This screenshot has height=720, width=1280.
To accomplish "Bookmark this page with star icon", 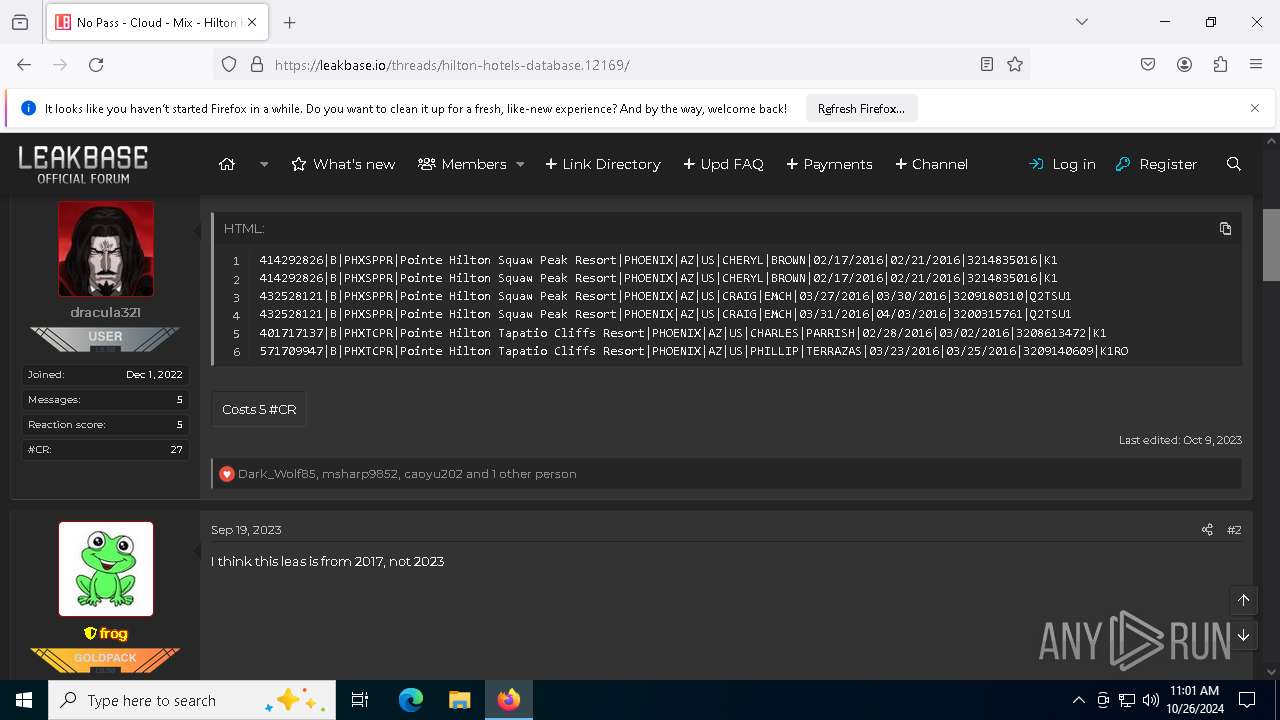I will (x=1015, y=64).
